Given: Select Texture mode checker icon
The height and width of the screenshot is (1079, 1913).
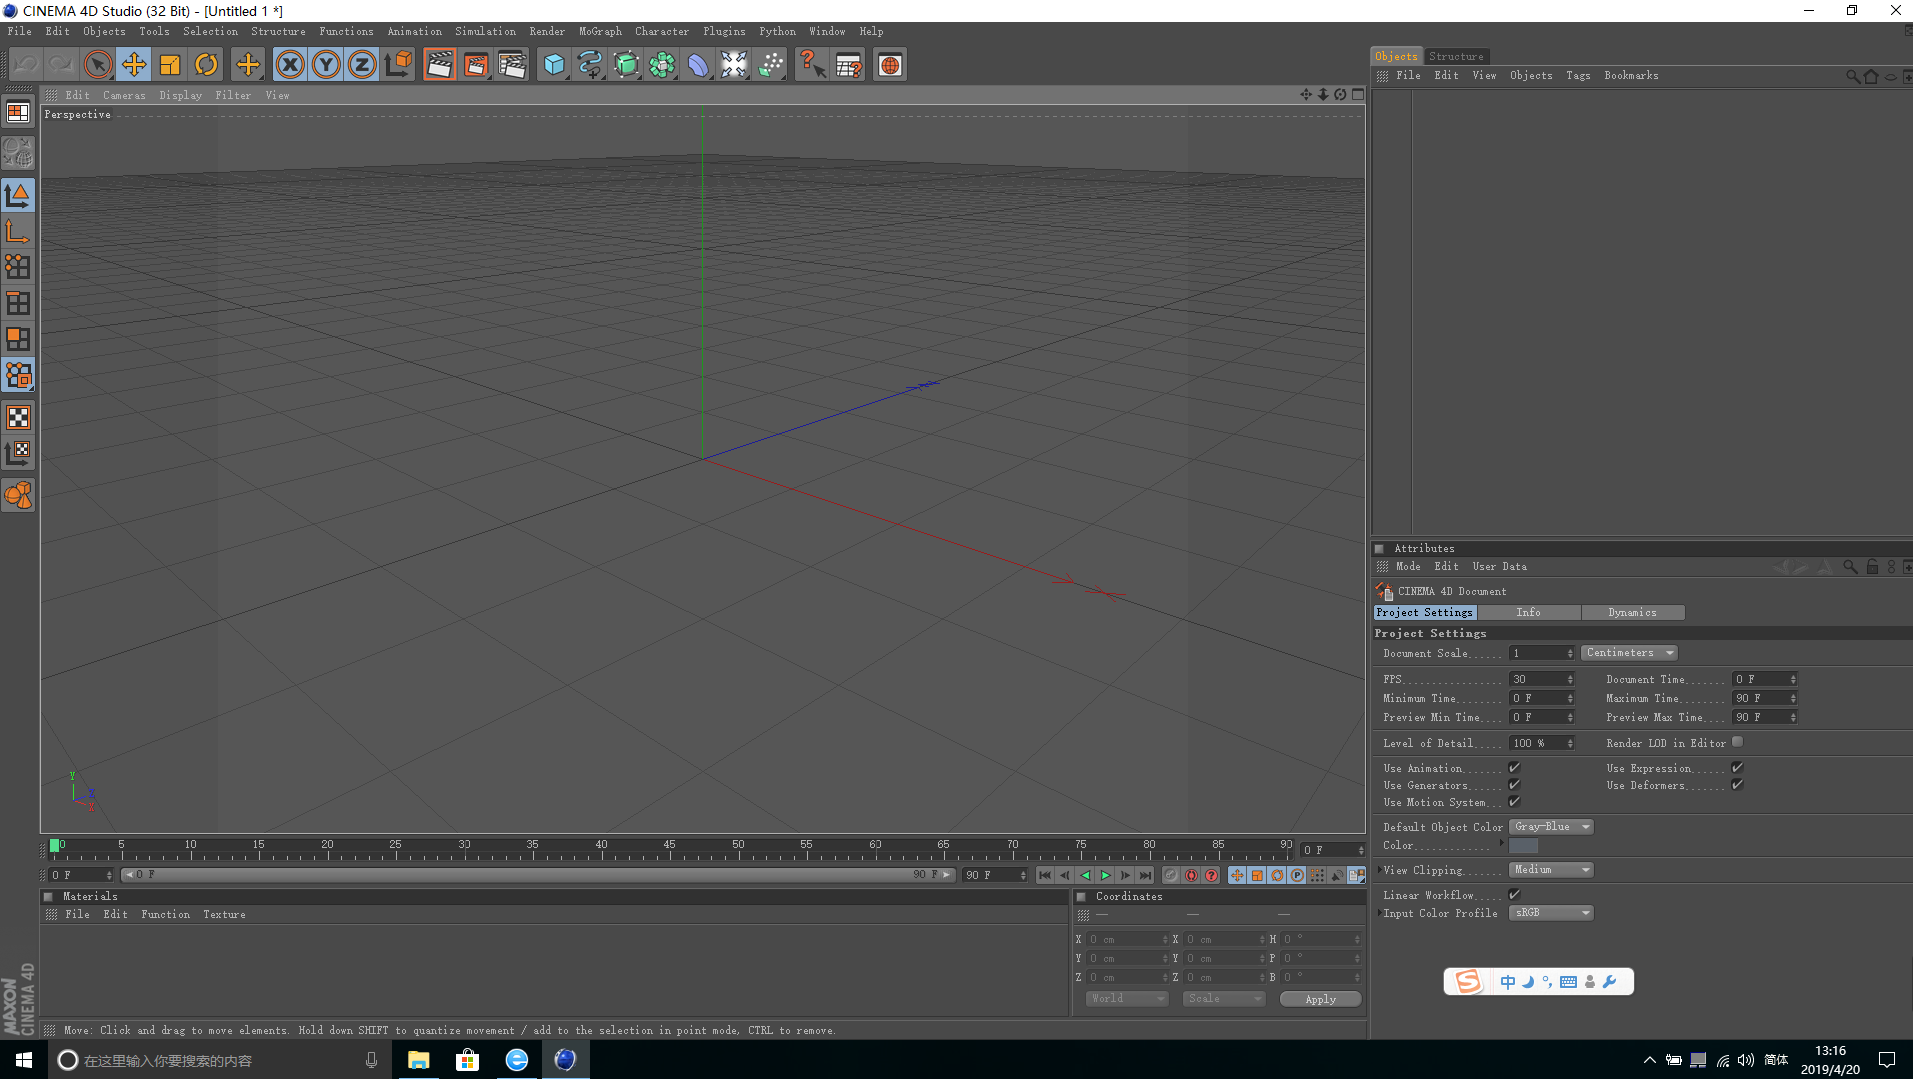Looking at the screenshot, I should (18, 417).
